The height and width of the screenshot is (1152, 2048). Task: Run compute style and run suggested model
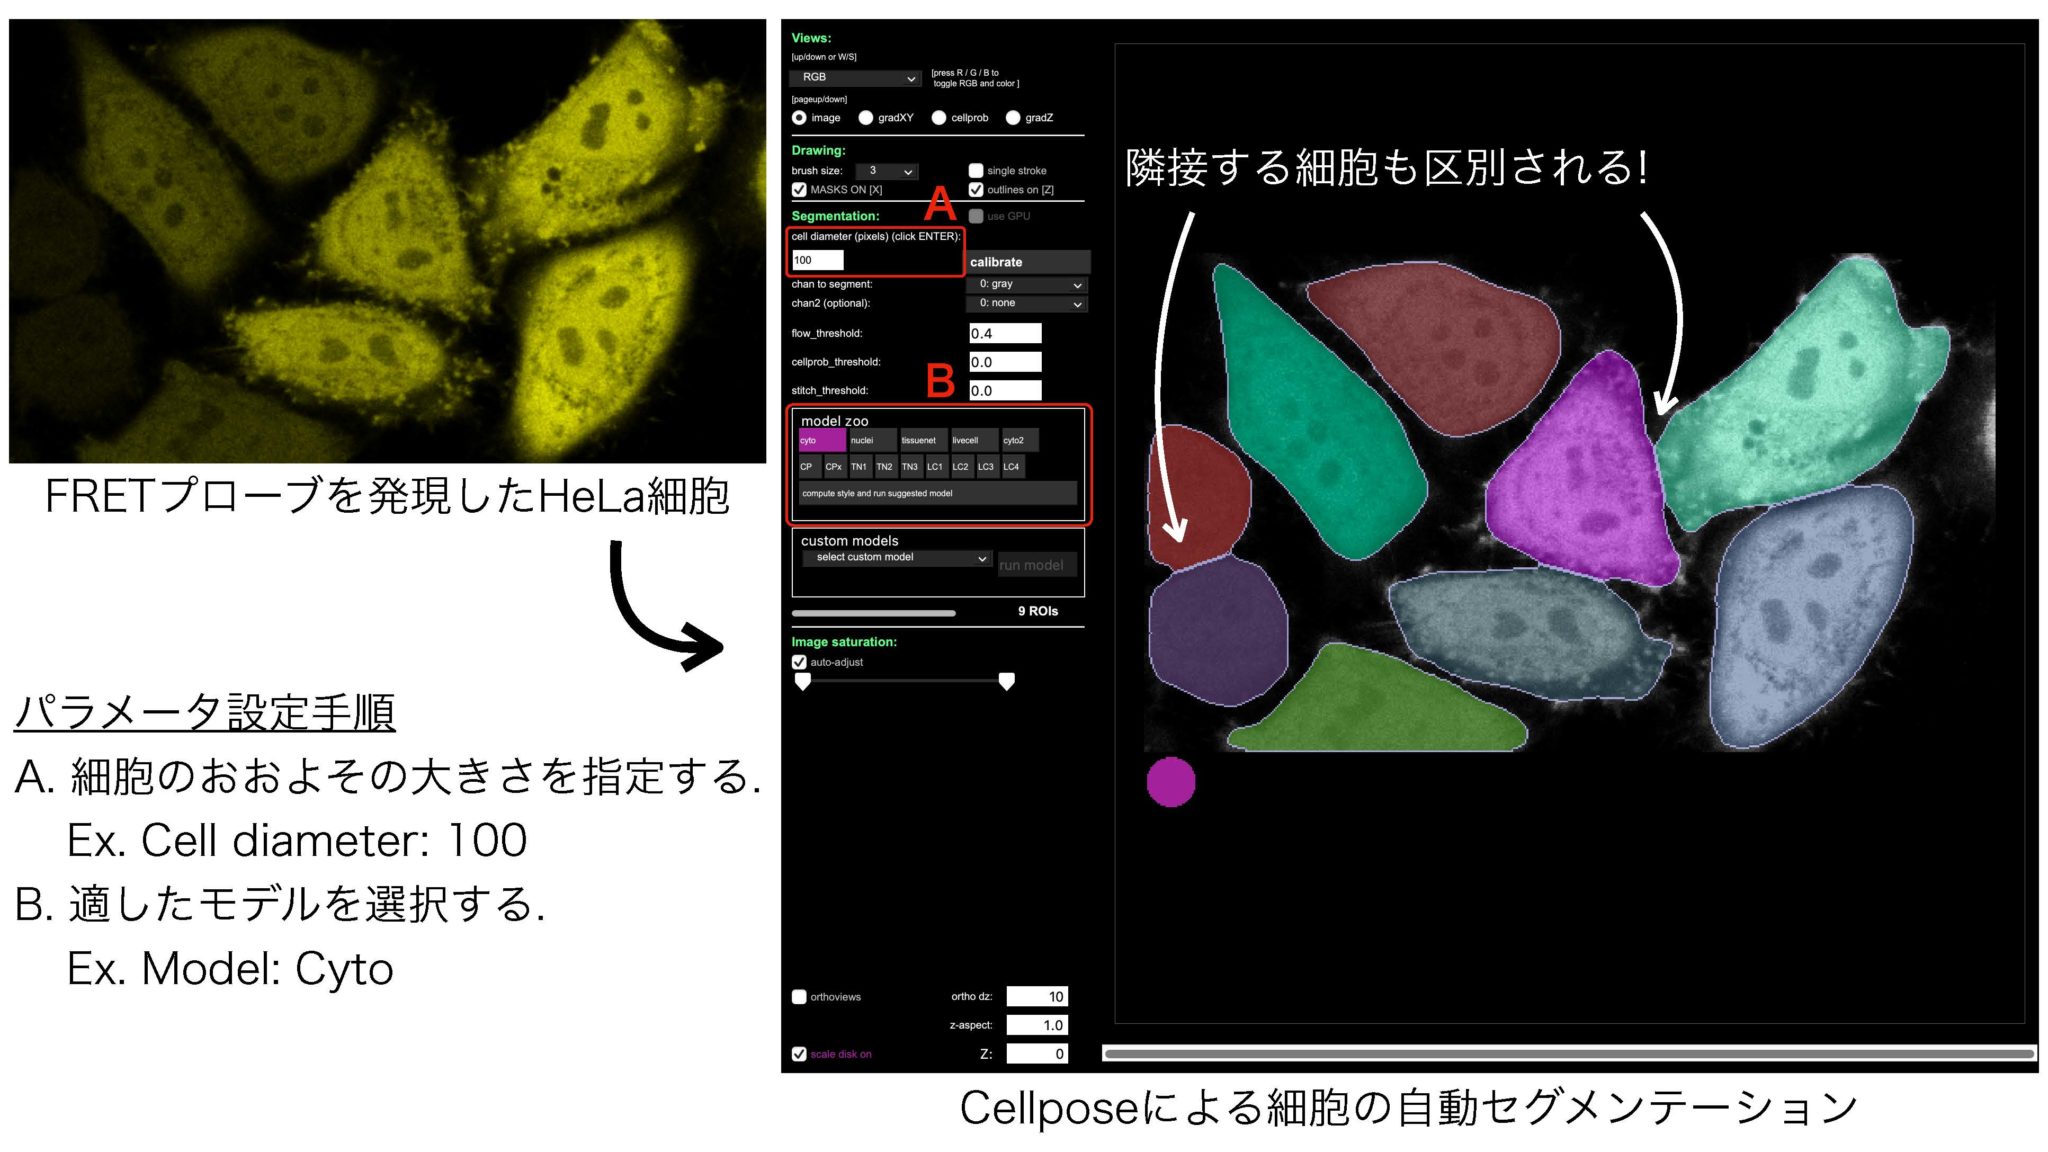936,492
